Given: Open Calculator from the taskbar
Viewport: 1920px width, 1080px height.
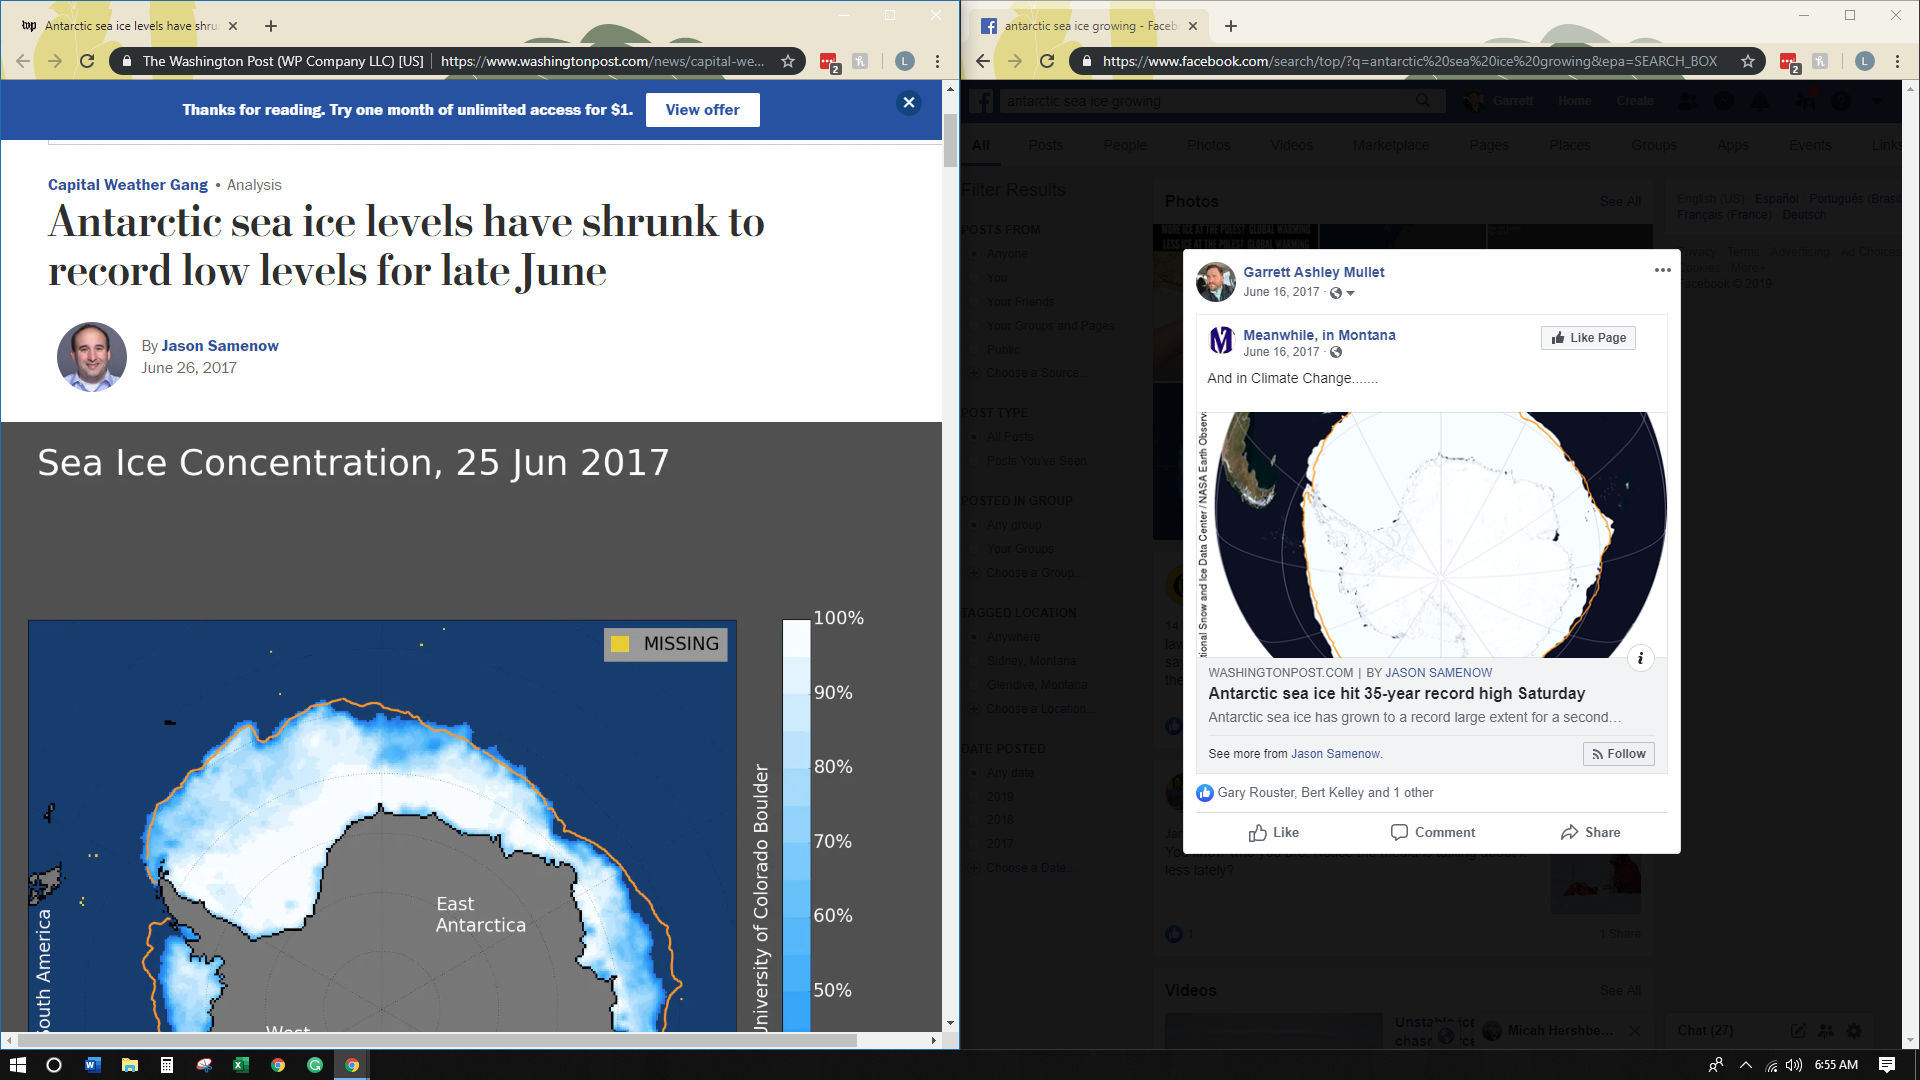Looking at the screenshot, I should coord(166,1065).
